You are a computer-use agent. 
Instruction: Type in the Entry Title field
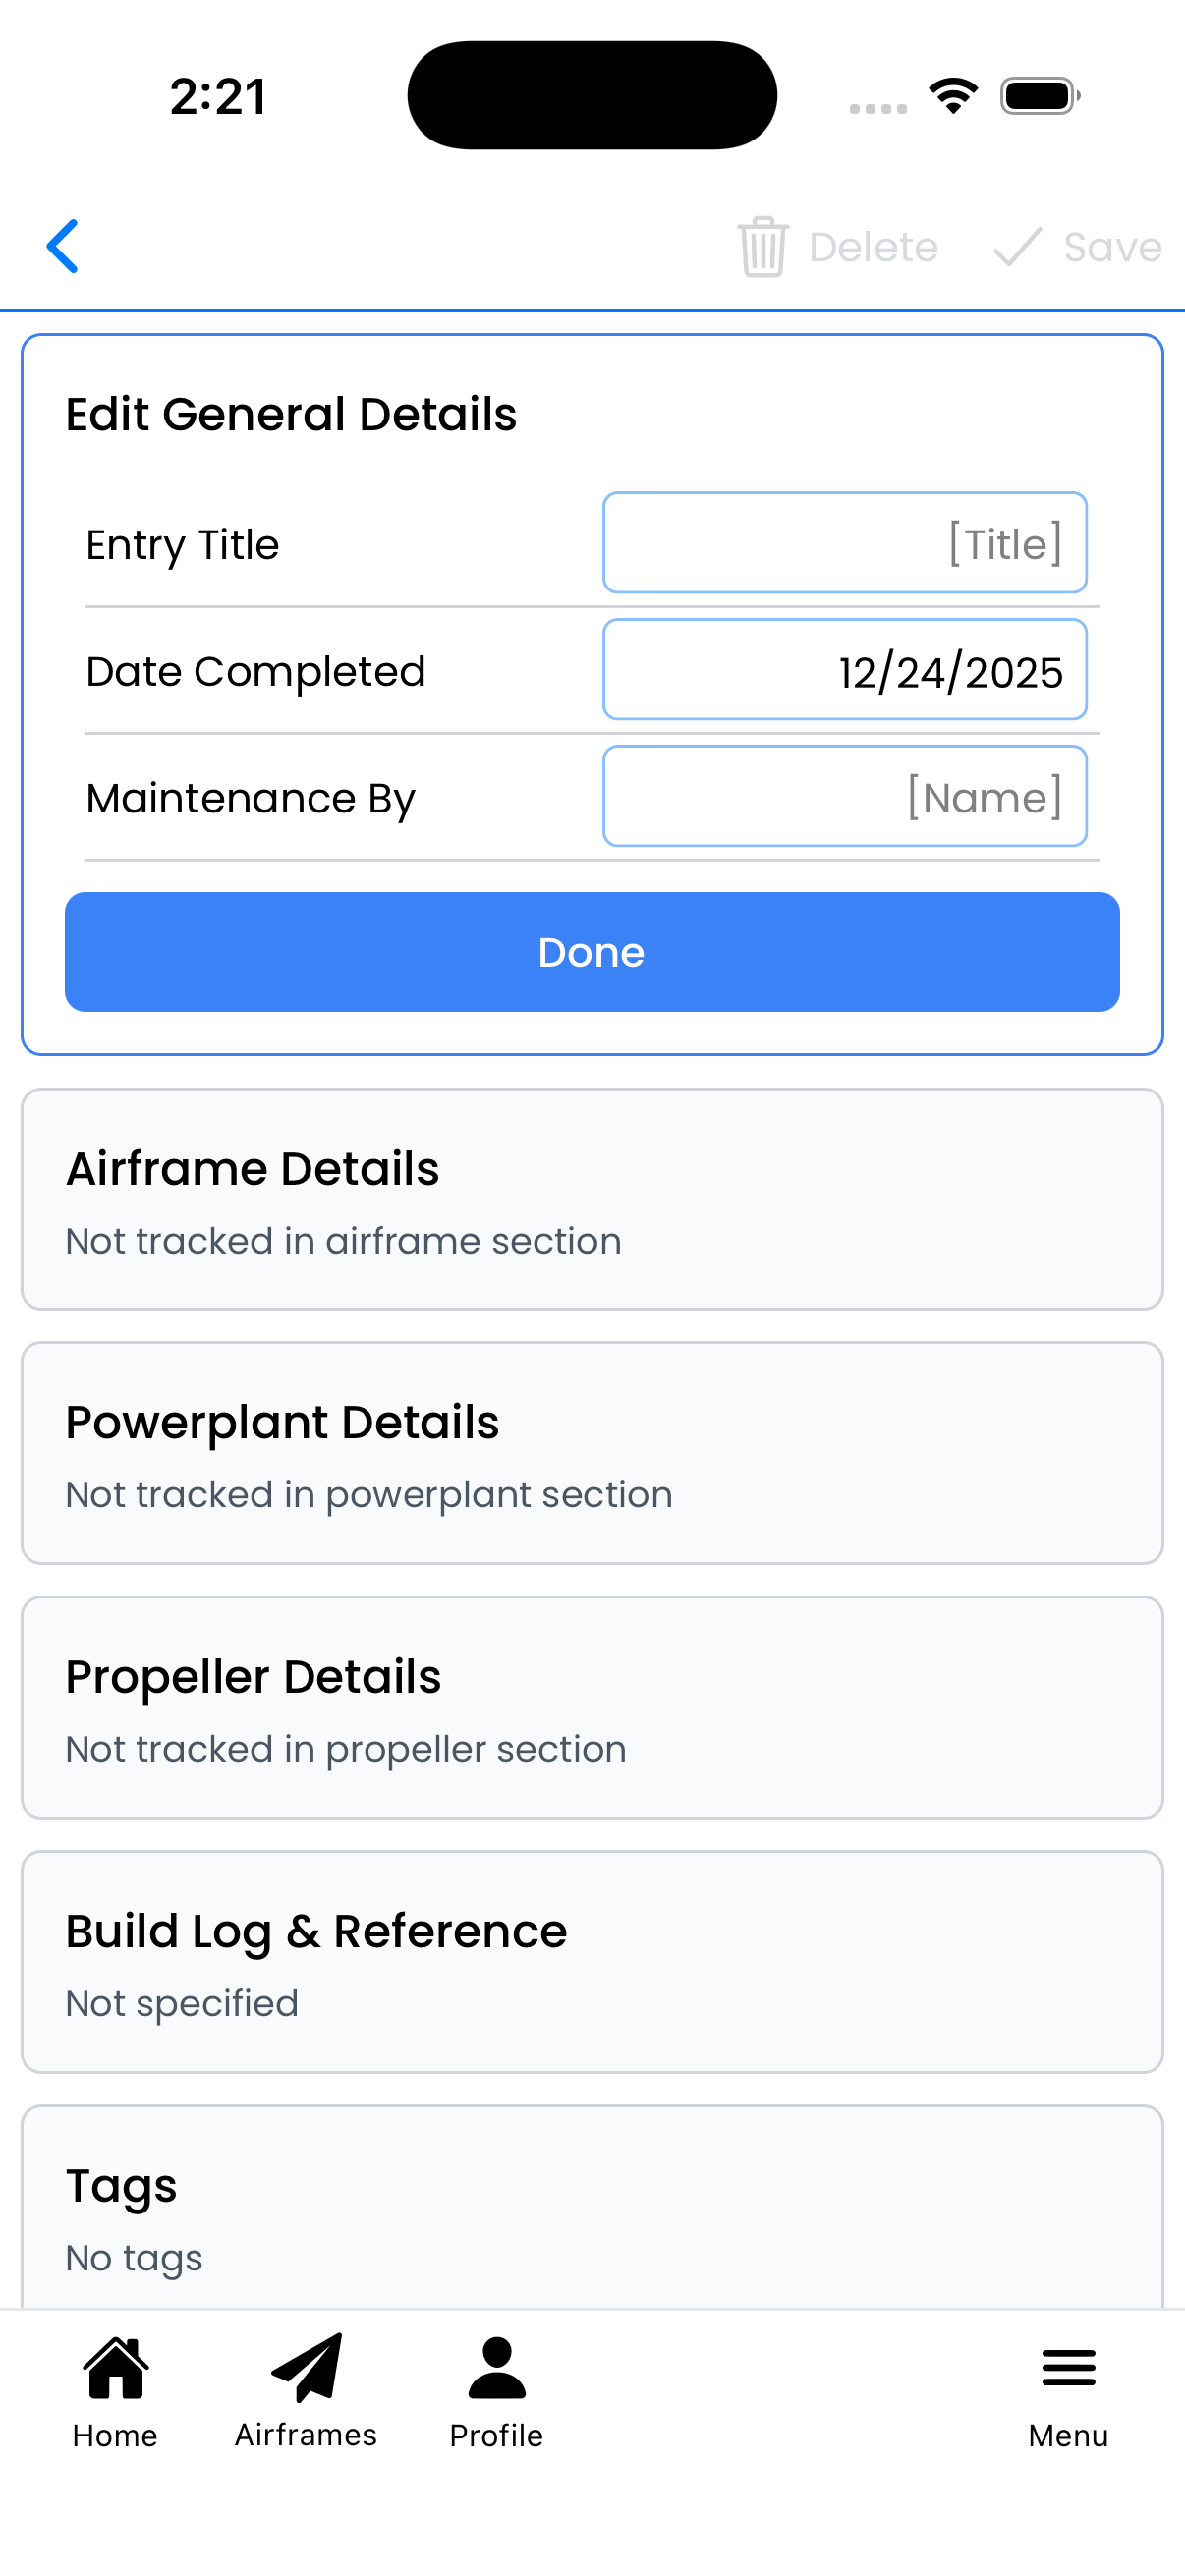(x=844, y=543)
